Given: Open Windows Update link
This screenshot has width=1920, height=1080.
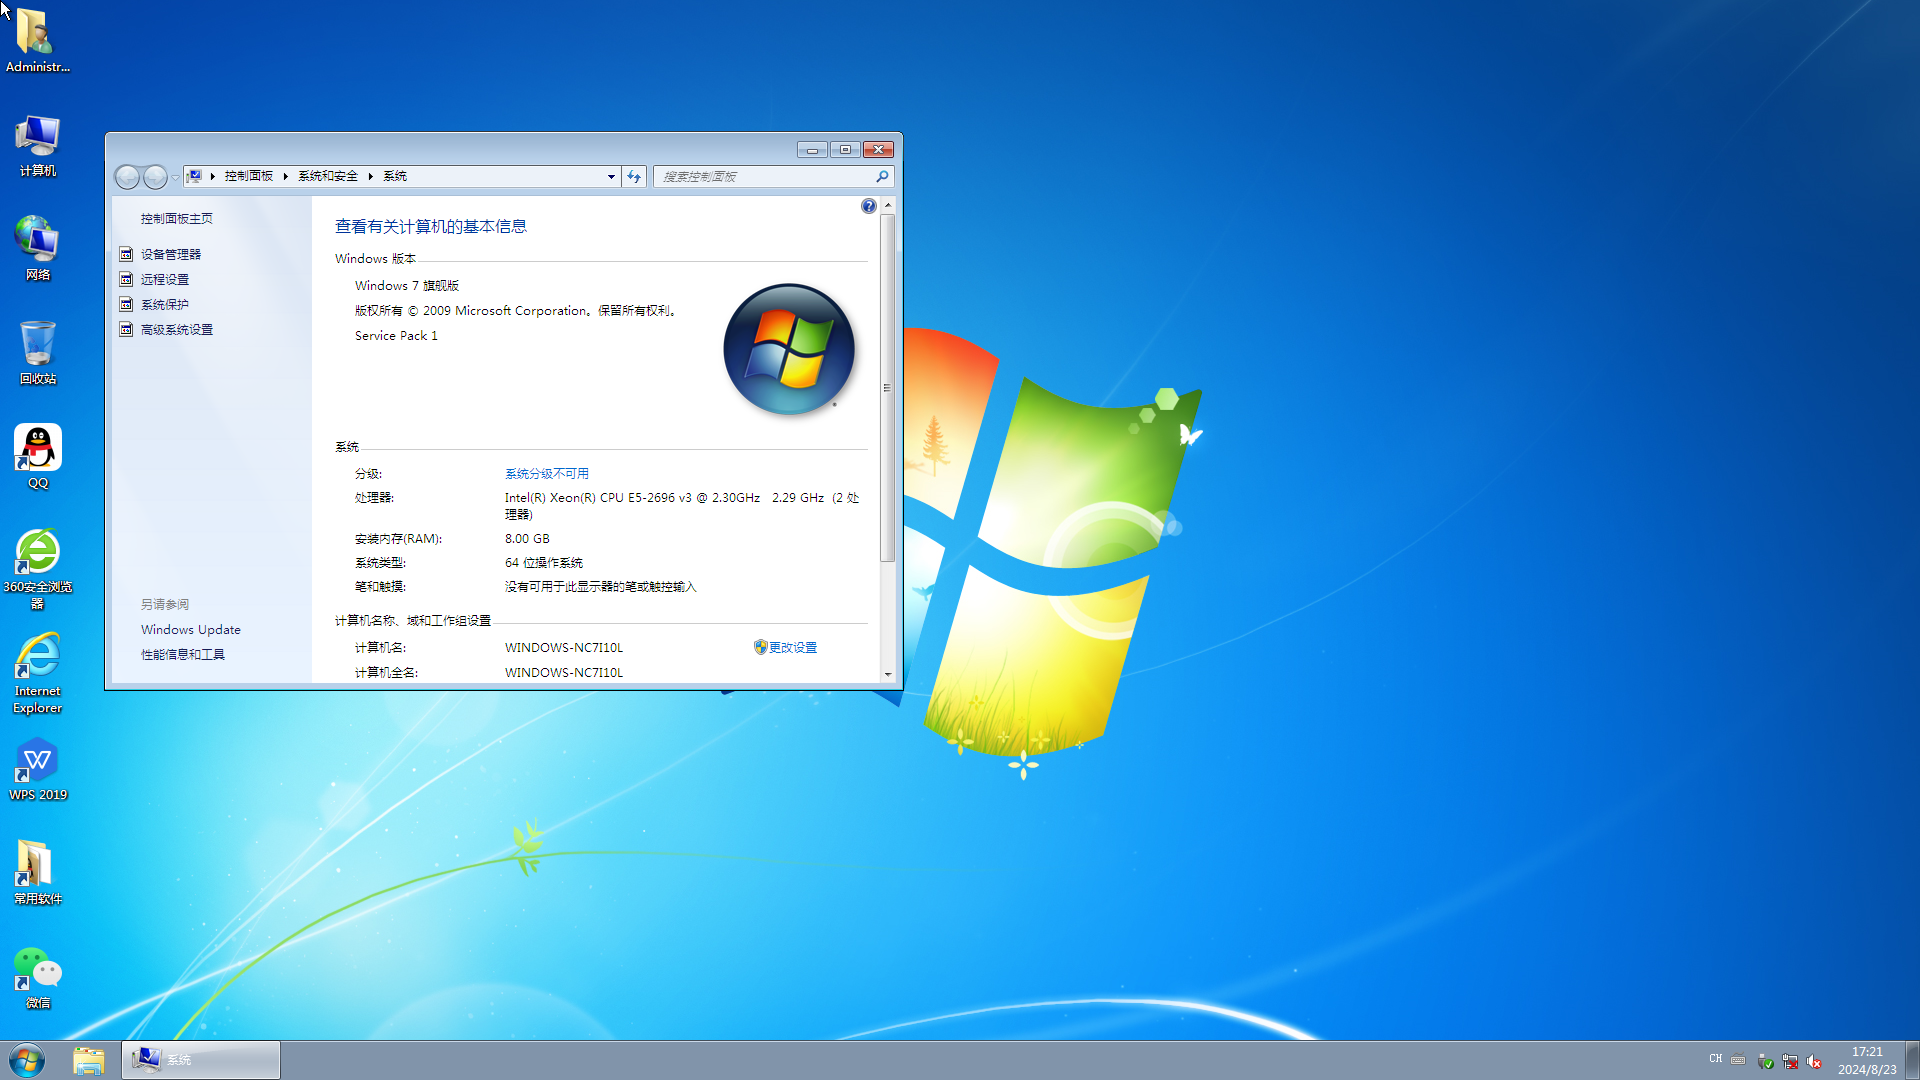Looking at the screenshot, I should click(191, 629).
